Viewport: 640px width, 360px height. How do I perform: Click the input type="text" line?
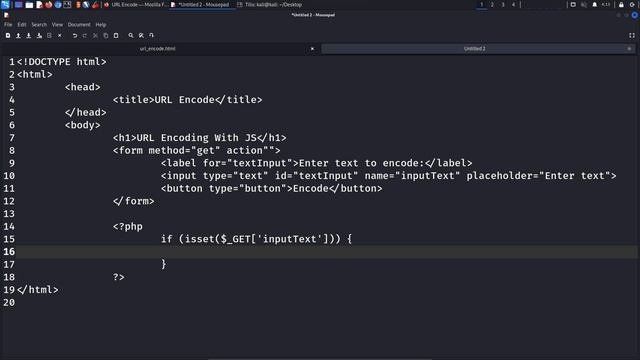point(389,176)
